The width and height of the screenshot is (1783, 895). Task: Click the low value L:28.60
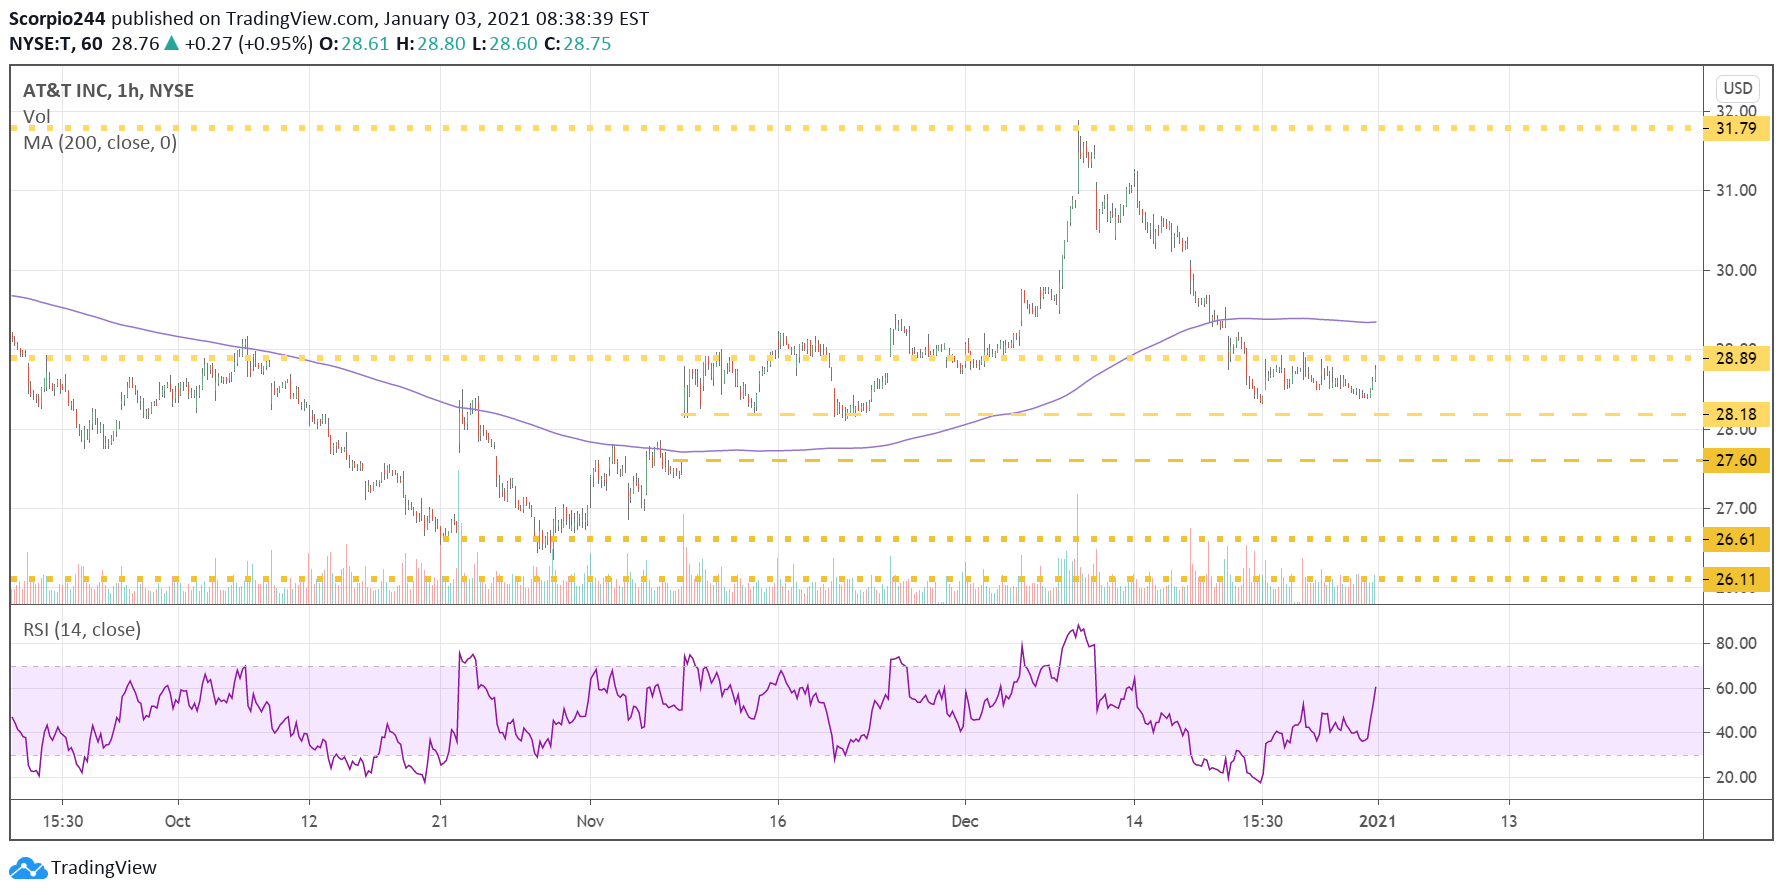pos(505,44)
